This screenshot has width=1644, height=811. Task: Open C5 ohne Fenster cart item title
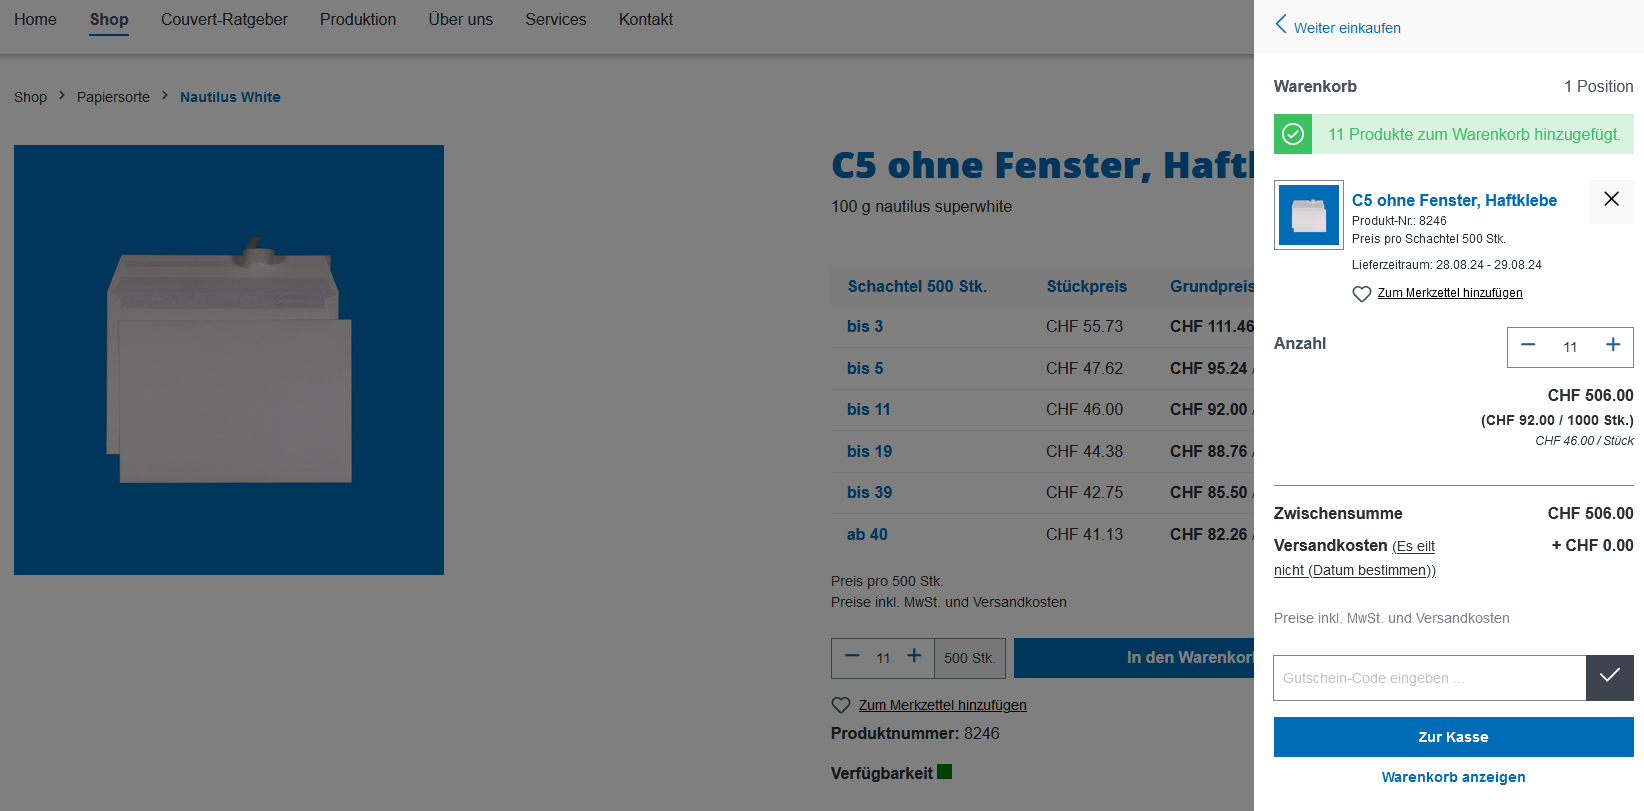pyautogui.click(x=1454, y=200)
